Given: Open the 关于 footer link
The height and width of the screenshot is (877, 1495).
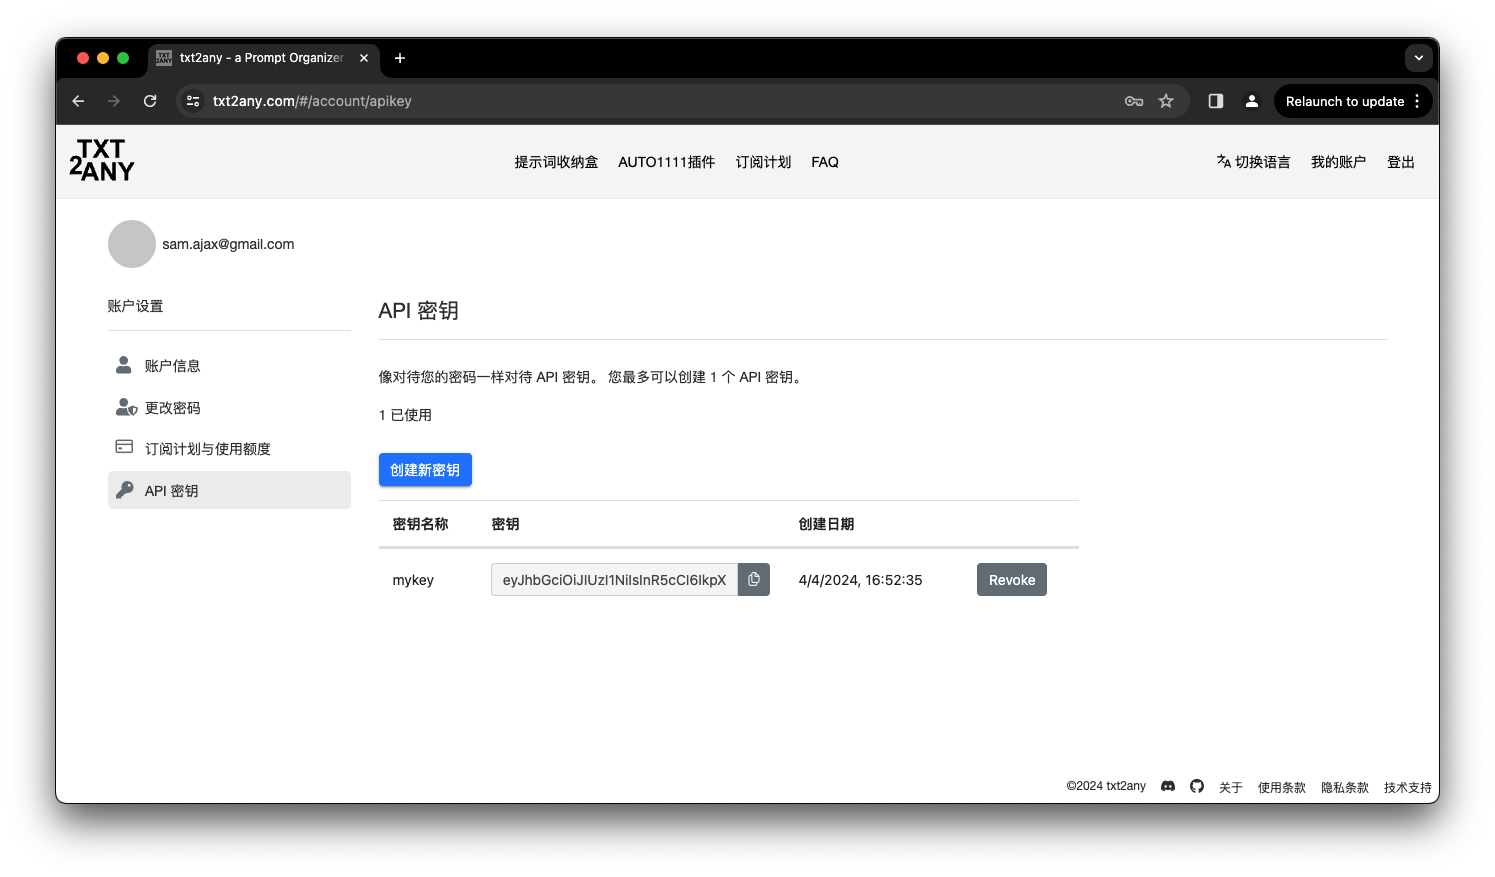Looking at the screenshot, I should tap(1231, 787).
